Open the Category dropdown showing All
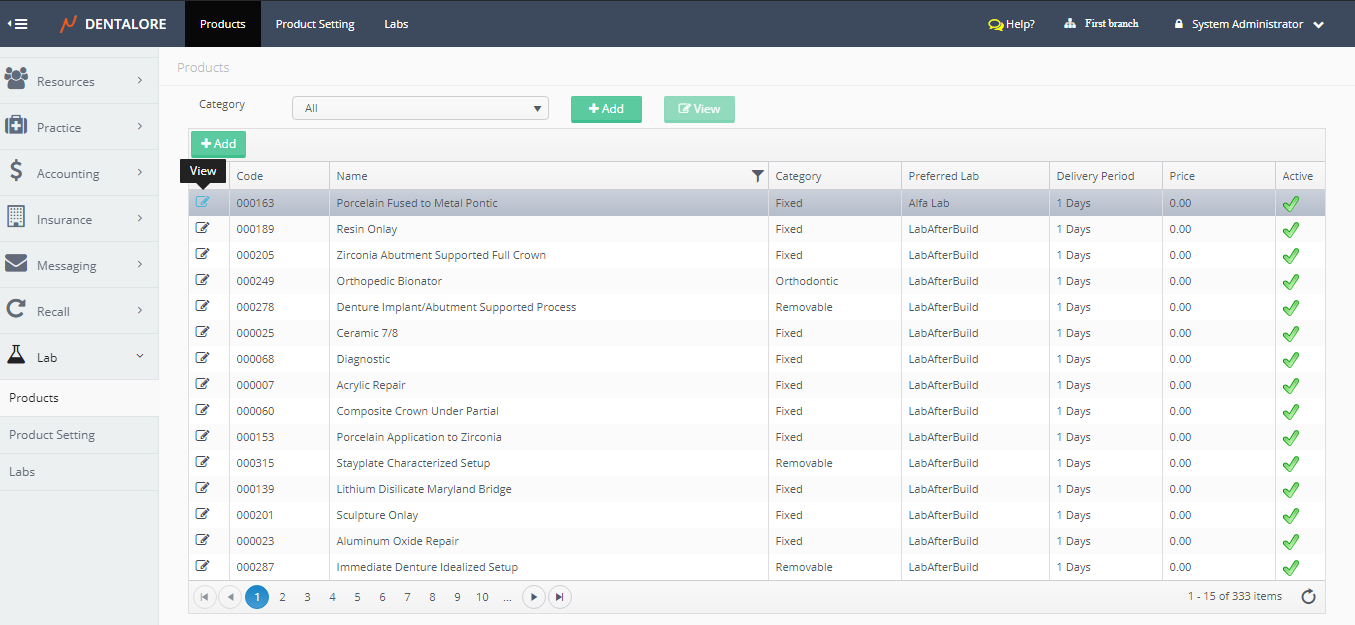The height and width of the screenshot is (625, 1355). pos(420,108)
